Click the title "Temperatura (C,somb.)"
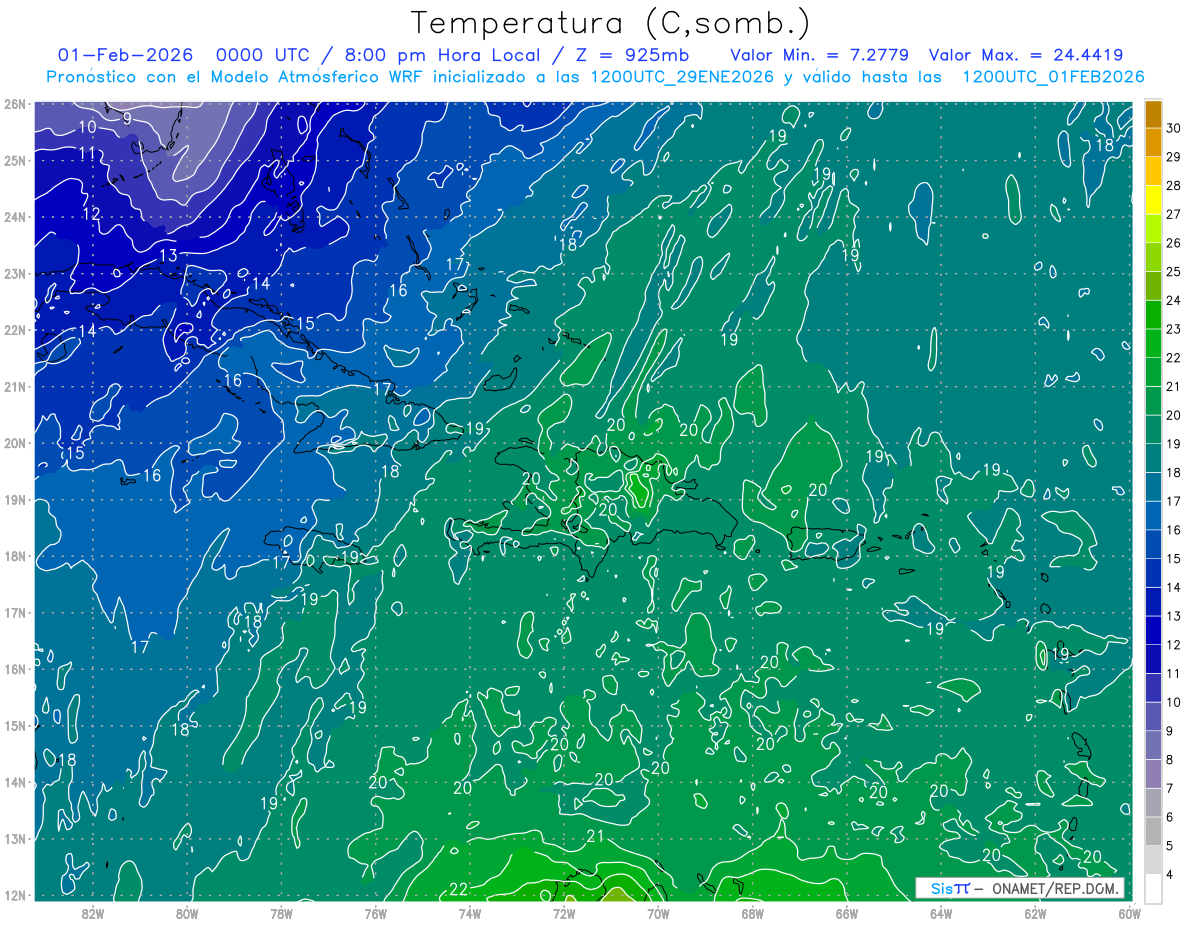1200x927 pixels. point(610,23)
